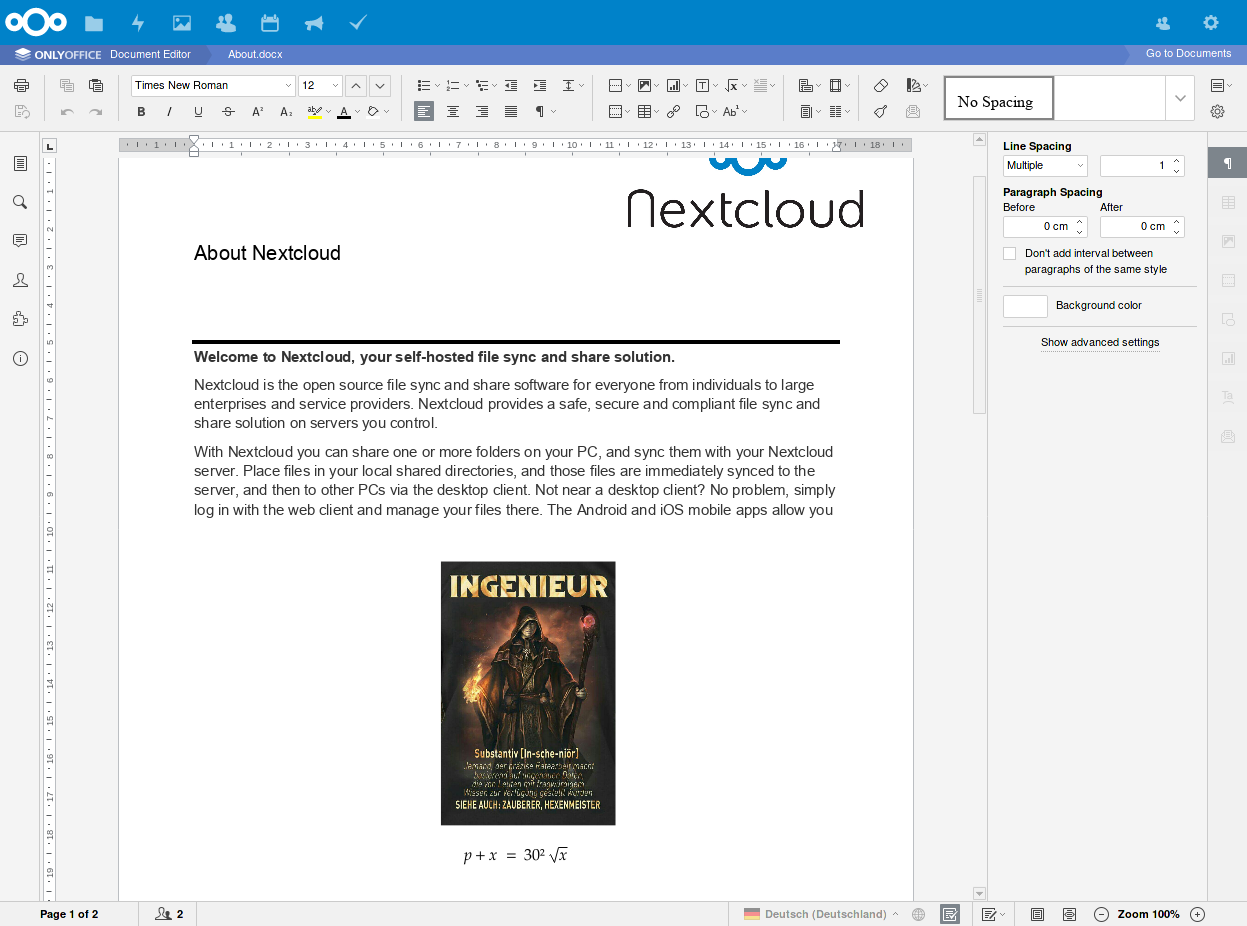Clear formatting with the eraser icon
The width and height of the screenshot is (1247, 926).
881,86
